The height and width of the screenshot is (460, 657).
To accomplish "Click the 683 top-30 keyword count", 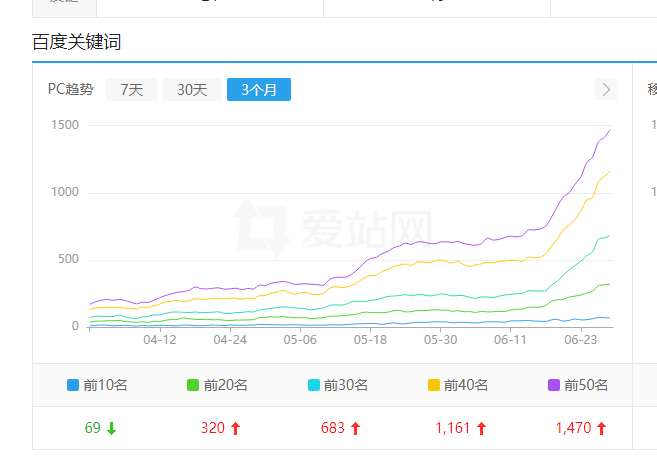I will tap(333, 428).
